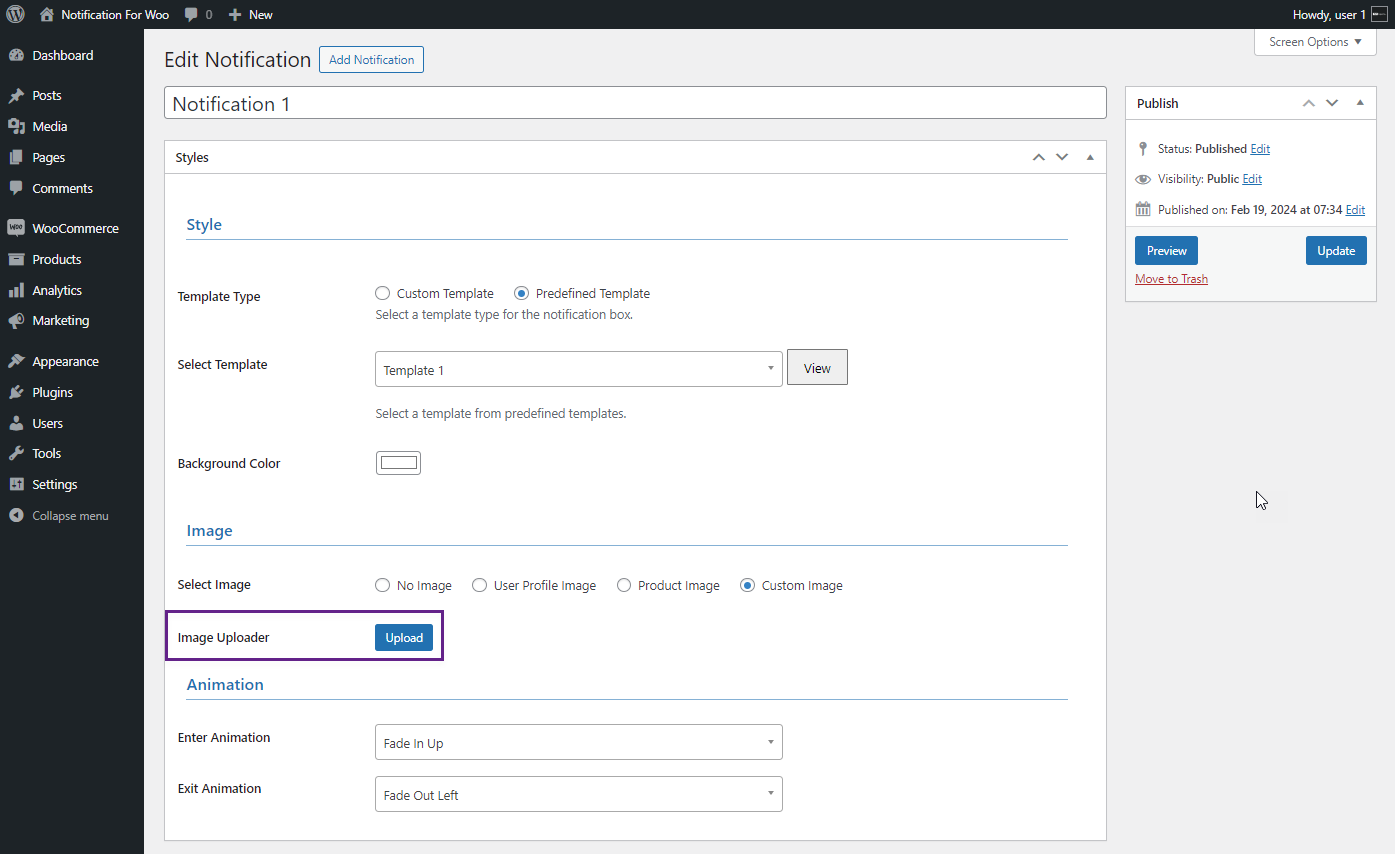Choose the No Image option
The image size is (1395, 854).
point(382,586)
